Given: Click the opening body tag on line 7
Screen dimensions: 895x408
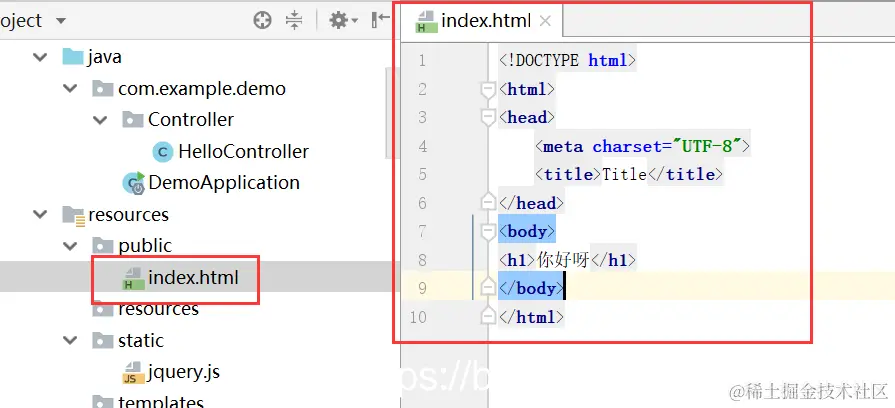Looking at the screenshot, I should pos(527,232).
